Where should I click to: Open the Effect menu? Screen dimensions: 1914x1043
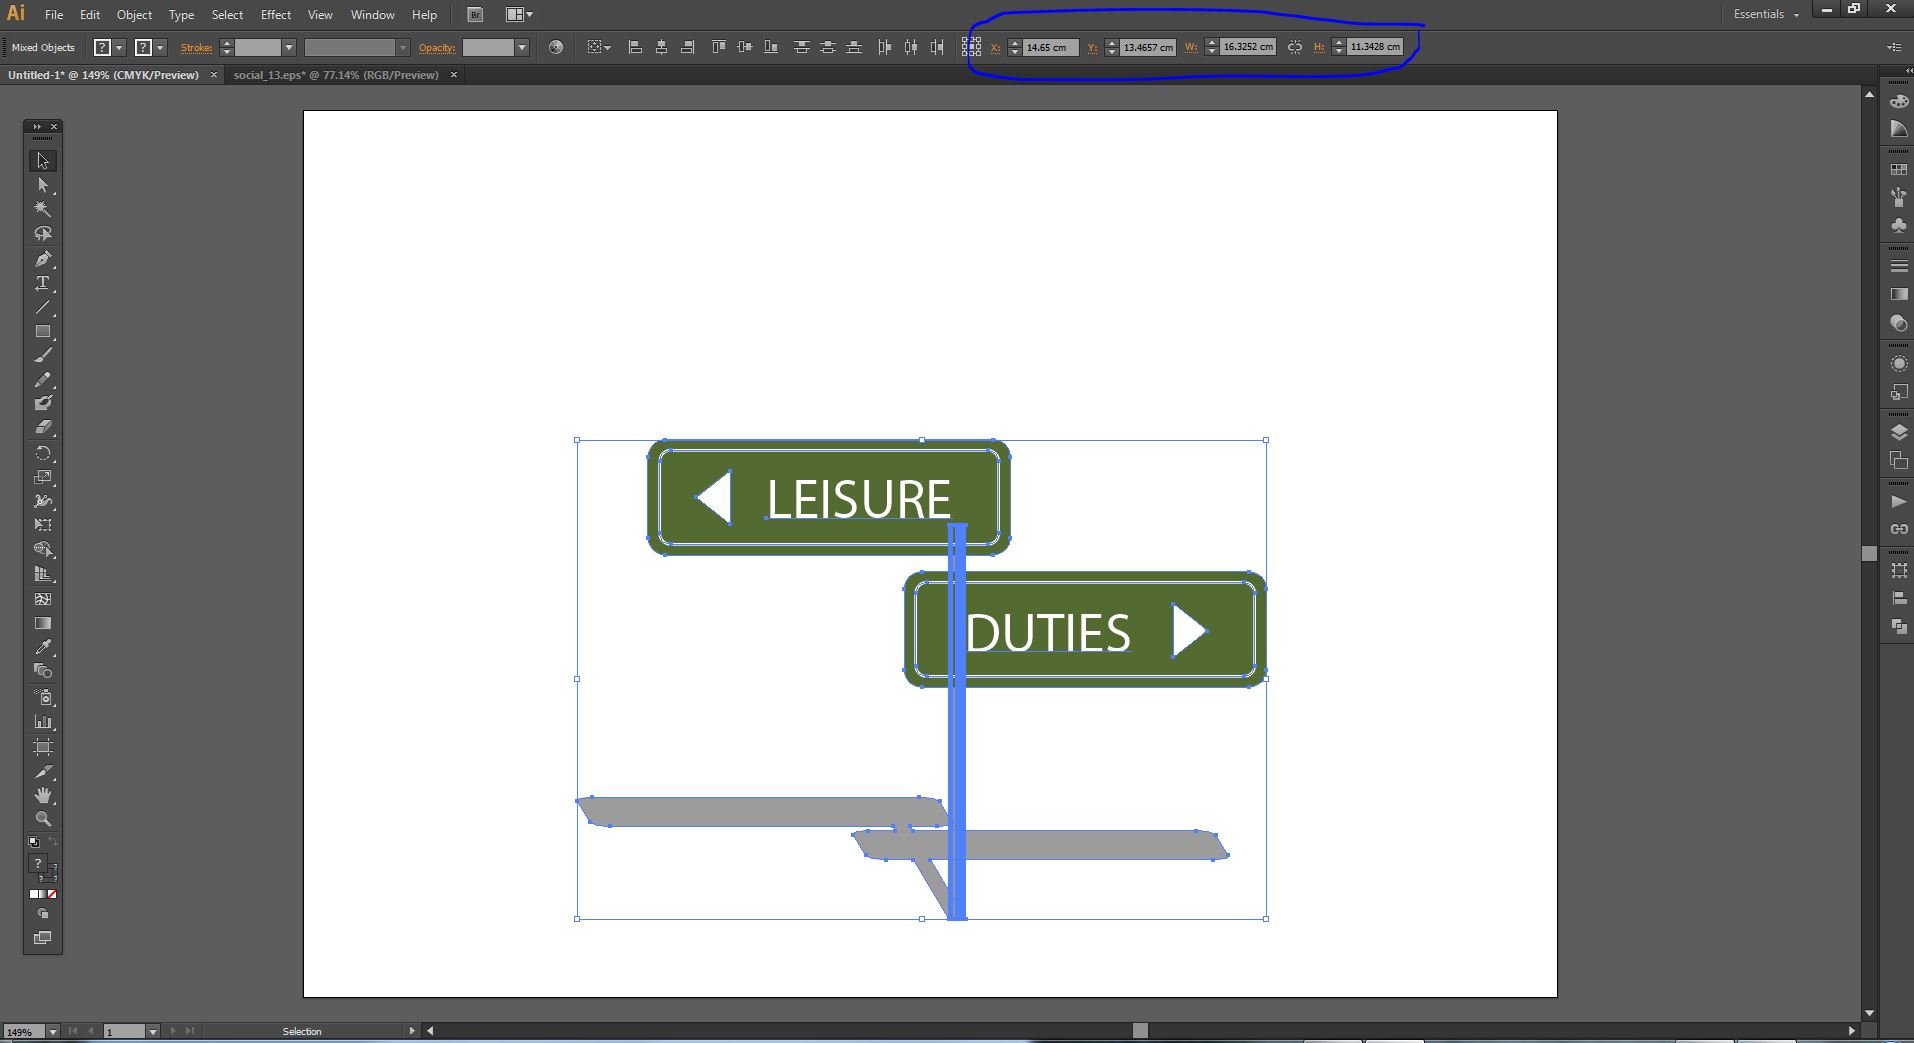276,15
